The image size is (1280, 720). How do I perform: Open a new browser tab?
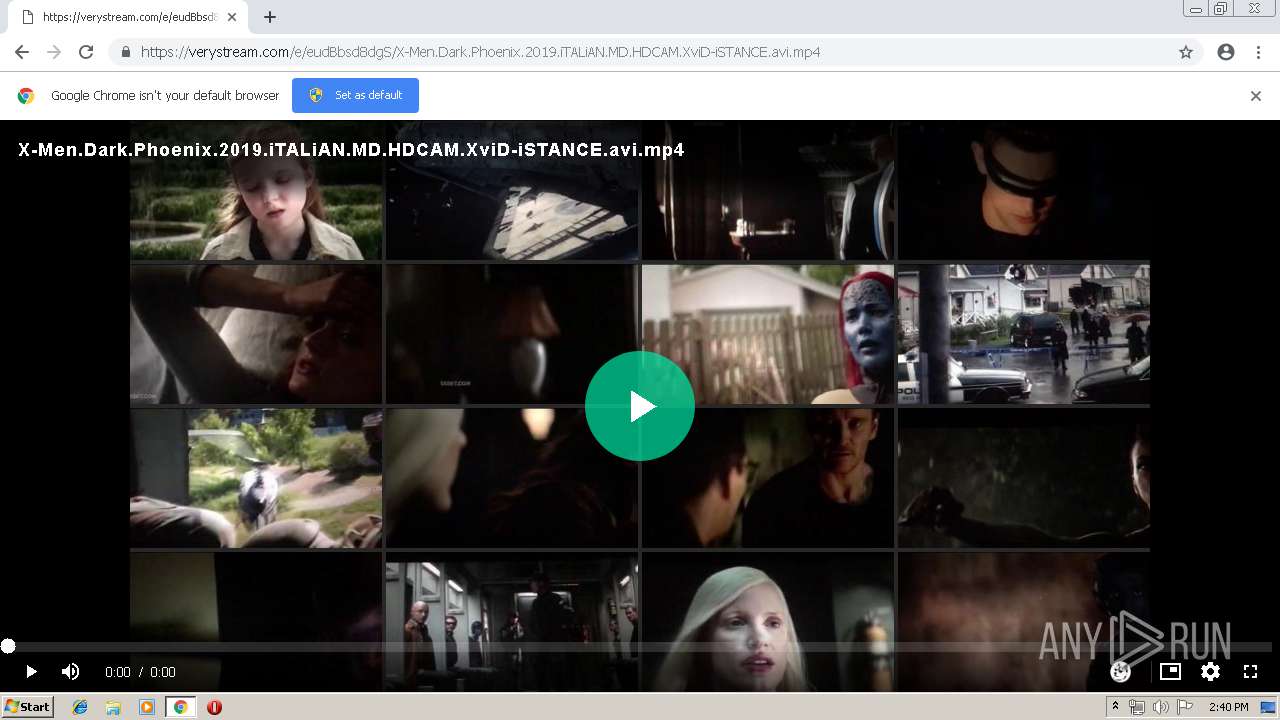(x=270, y=17)
